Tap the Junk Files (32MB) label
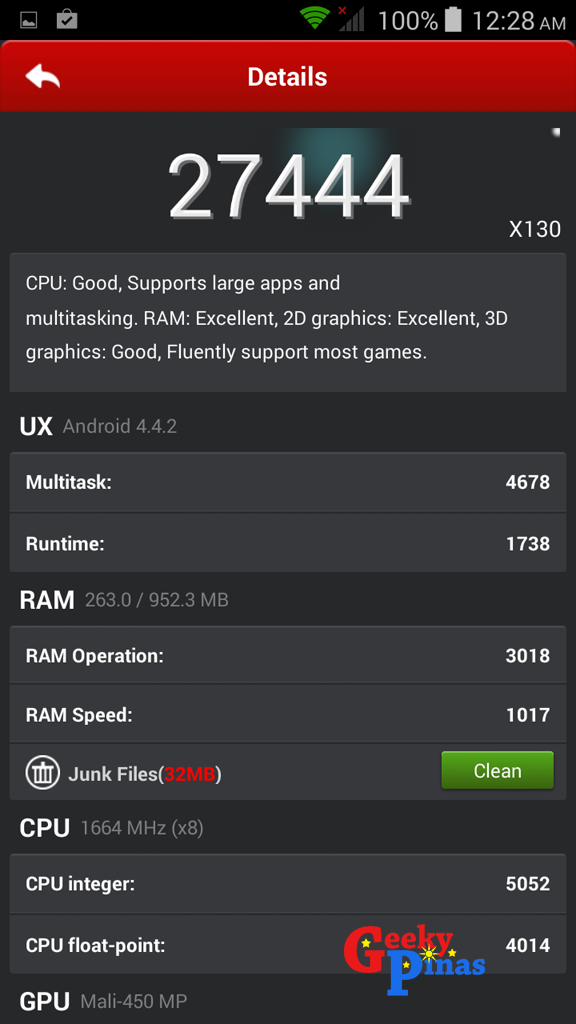 [x=145, y=775]
